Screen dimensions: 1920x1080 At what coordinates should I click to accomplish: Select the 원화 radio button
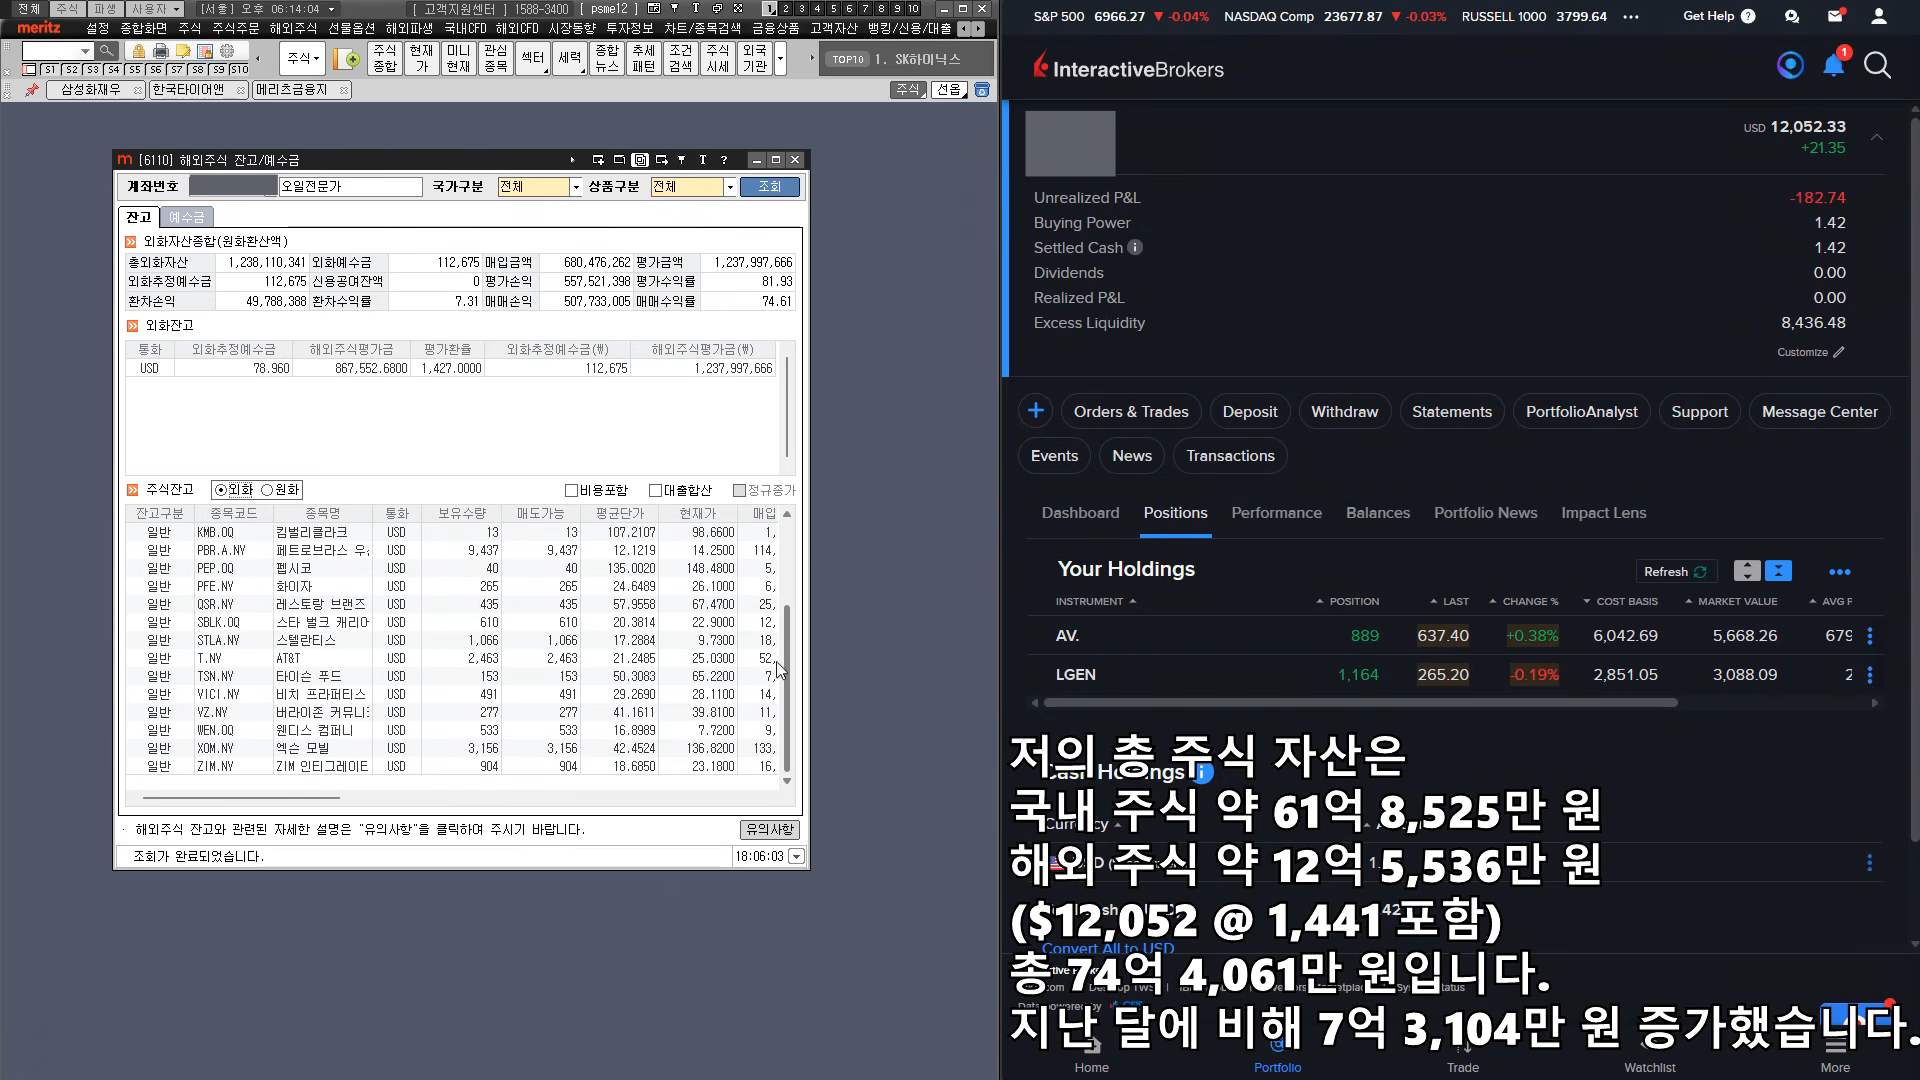267,490
